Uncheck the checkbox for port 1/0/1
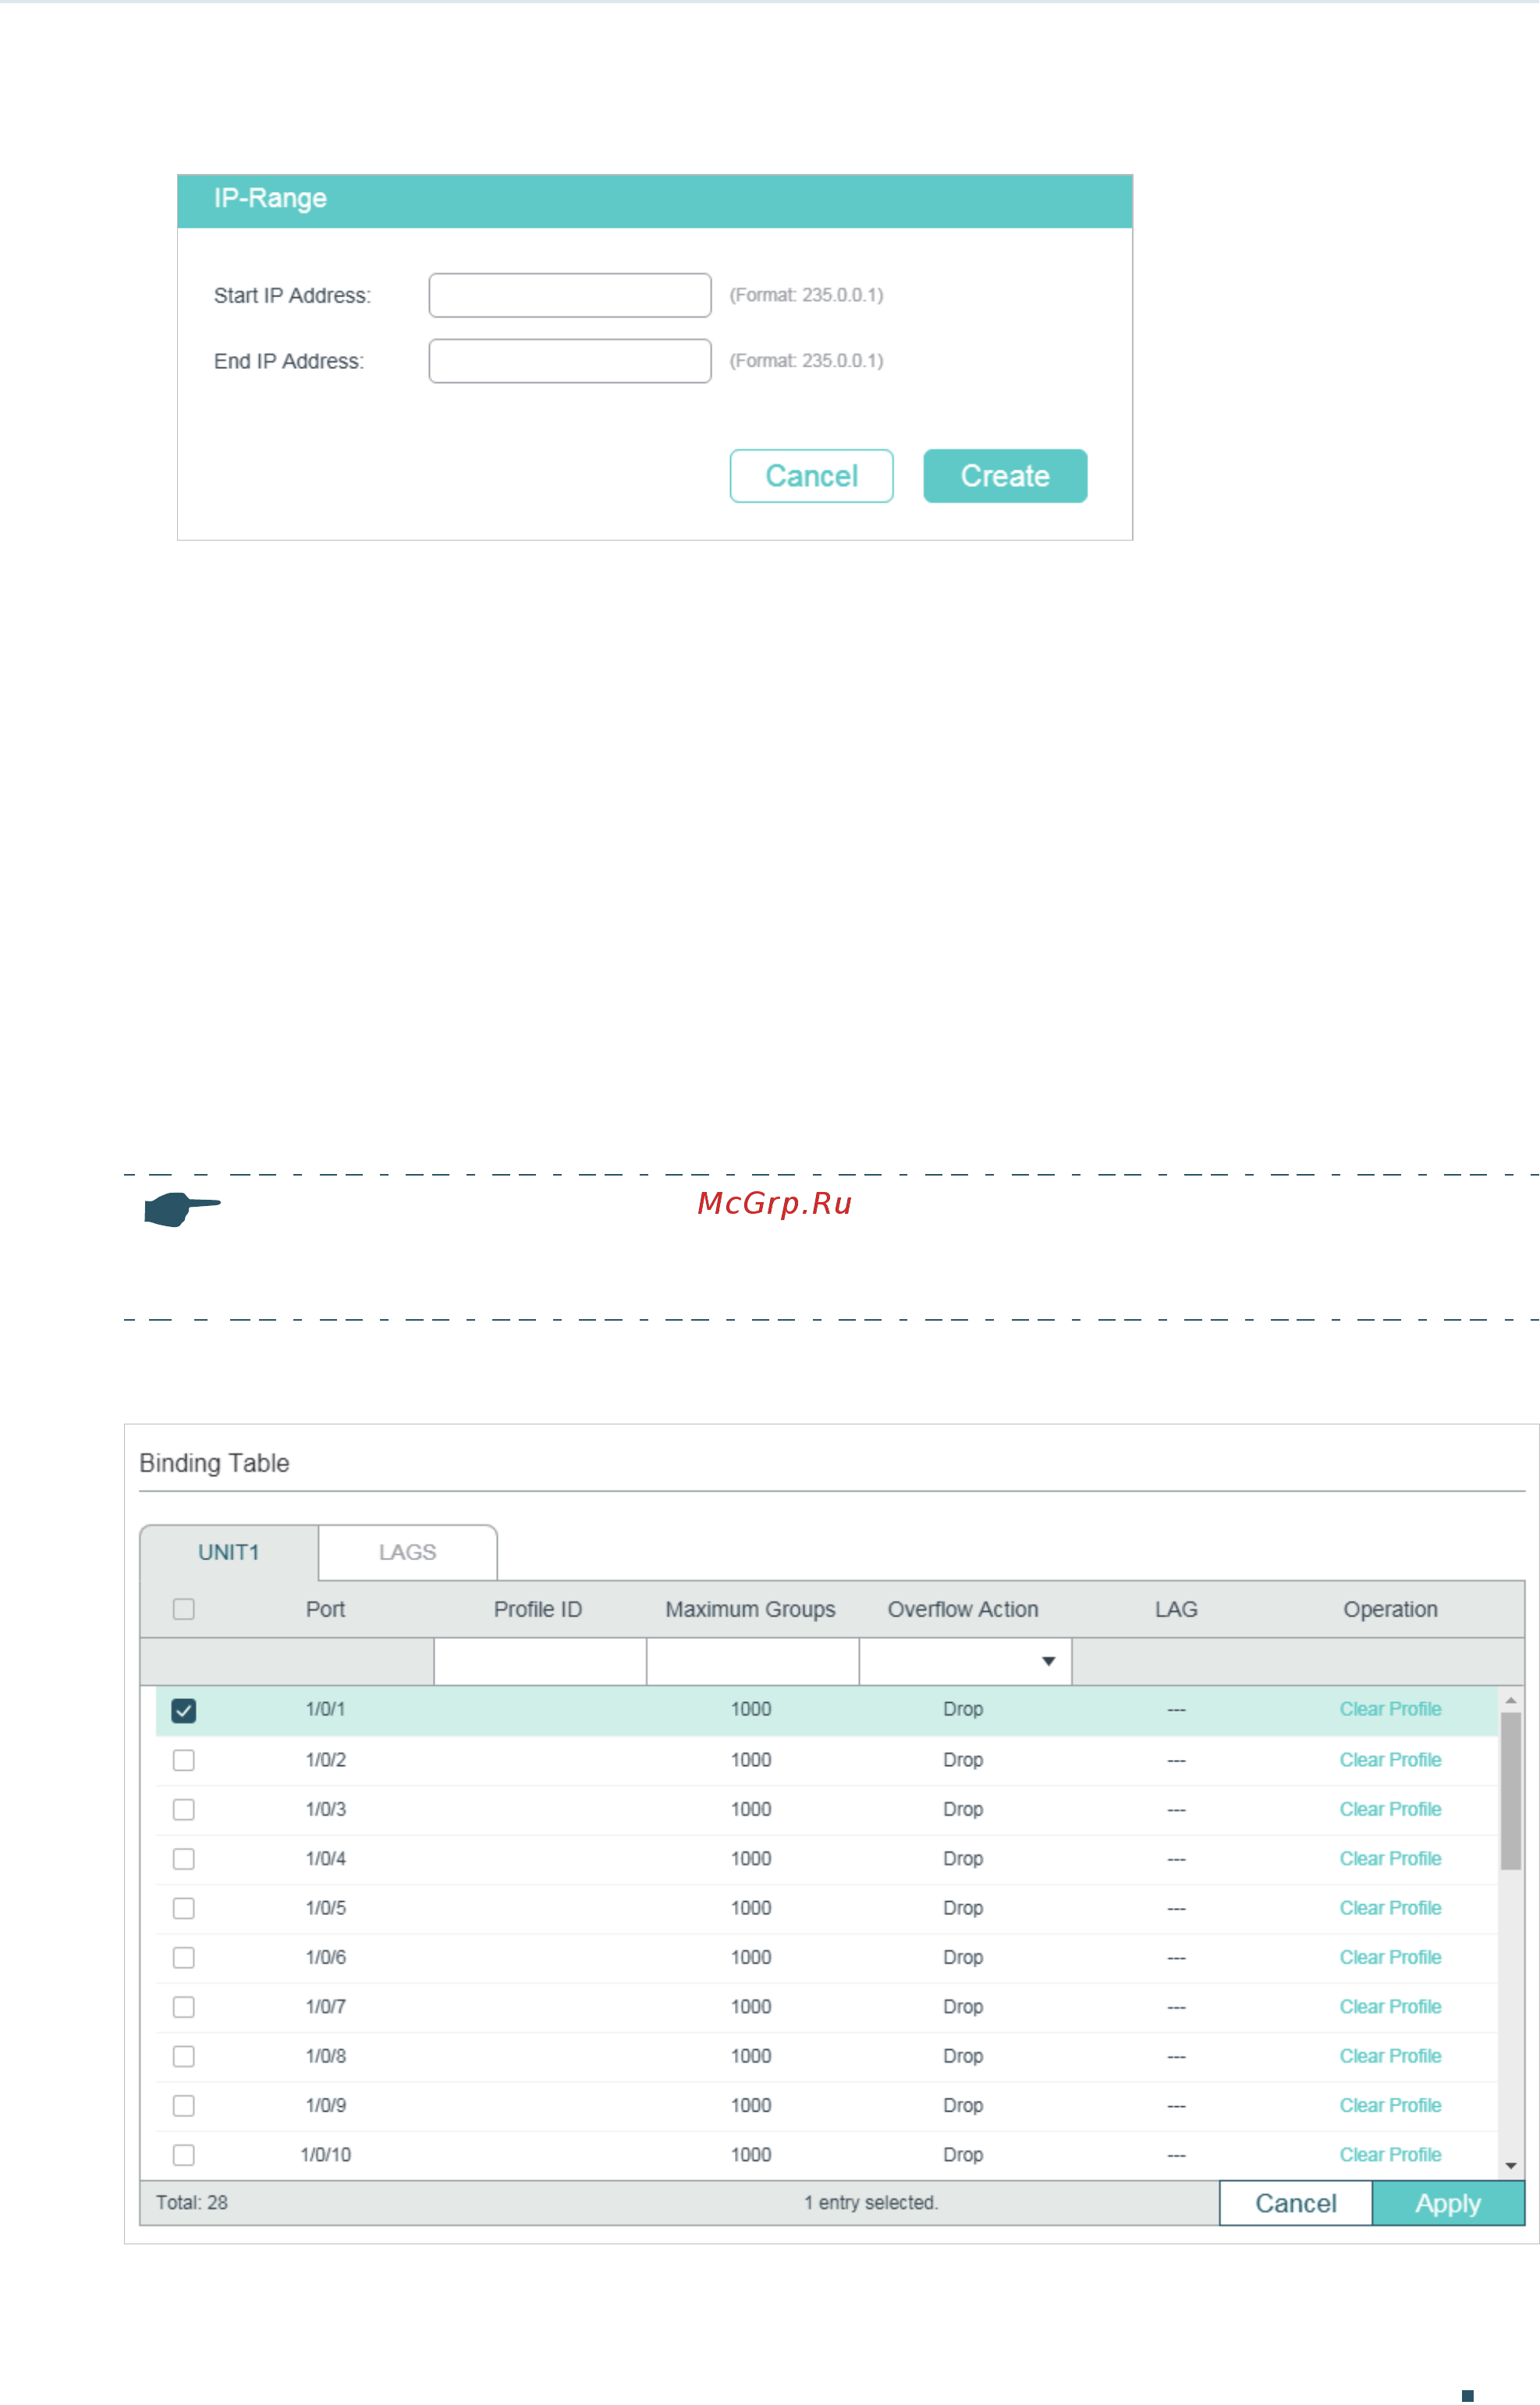This screenshot has height=2405, width=1540. click(x=184, y=1710)
